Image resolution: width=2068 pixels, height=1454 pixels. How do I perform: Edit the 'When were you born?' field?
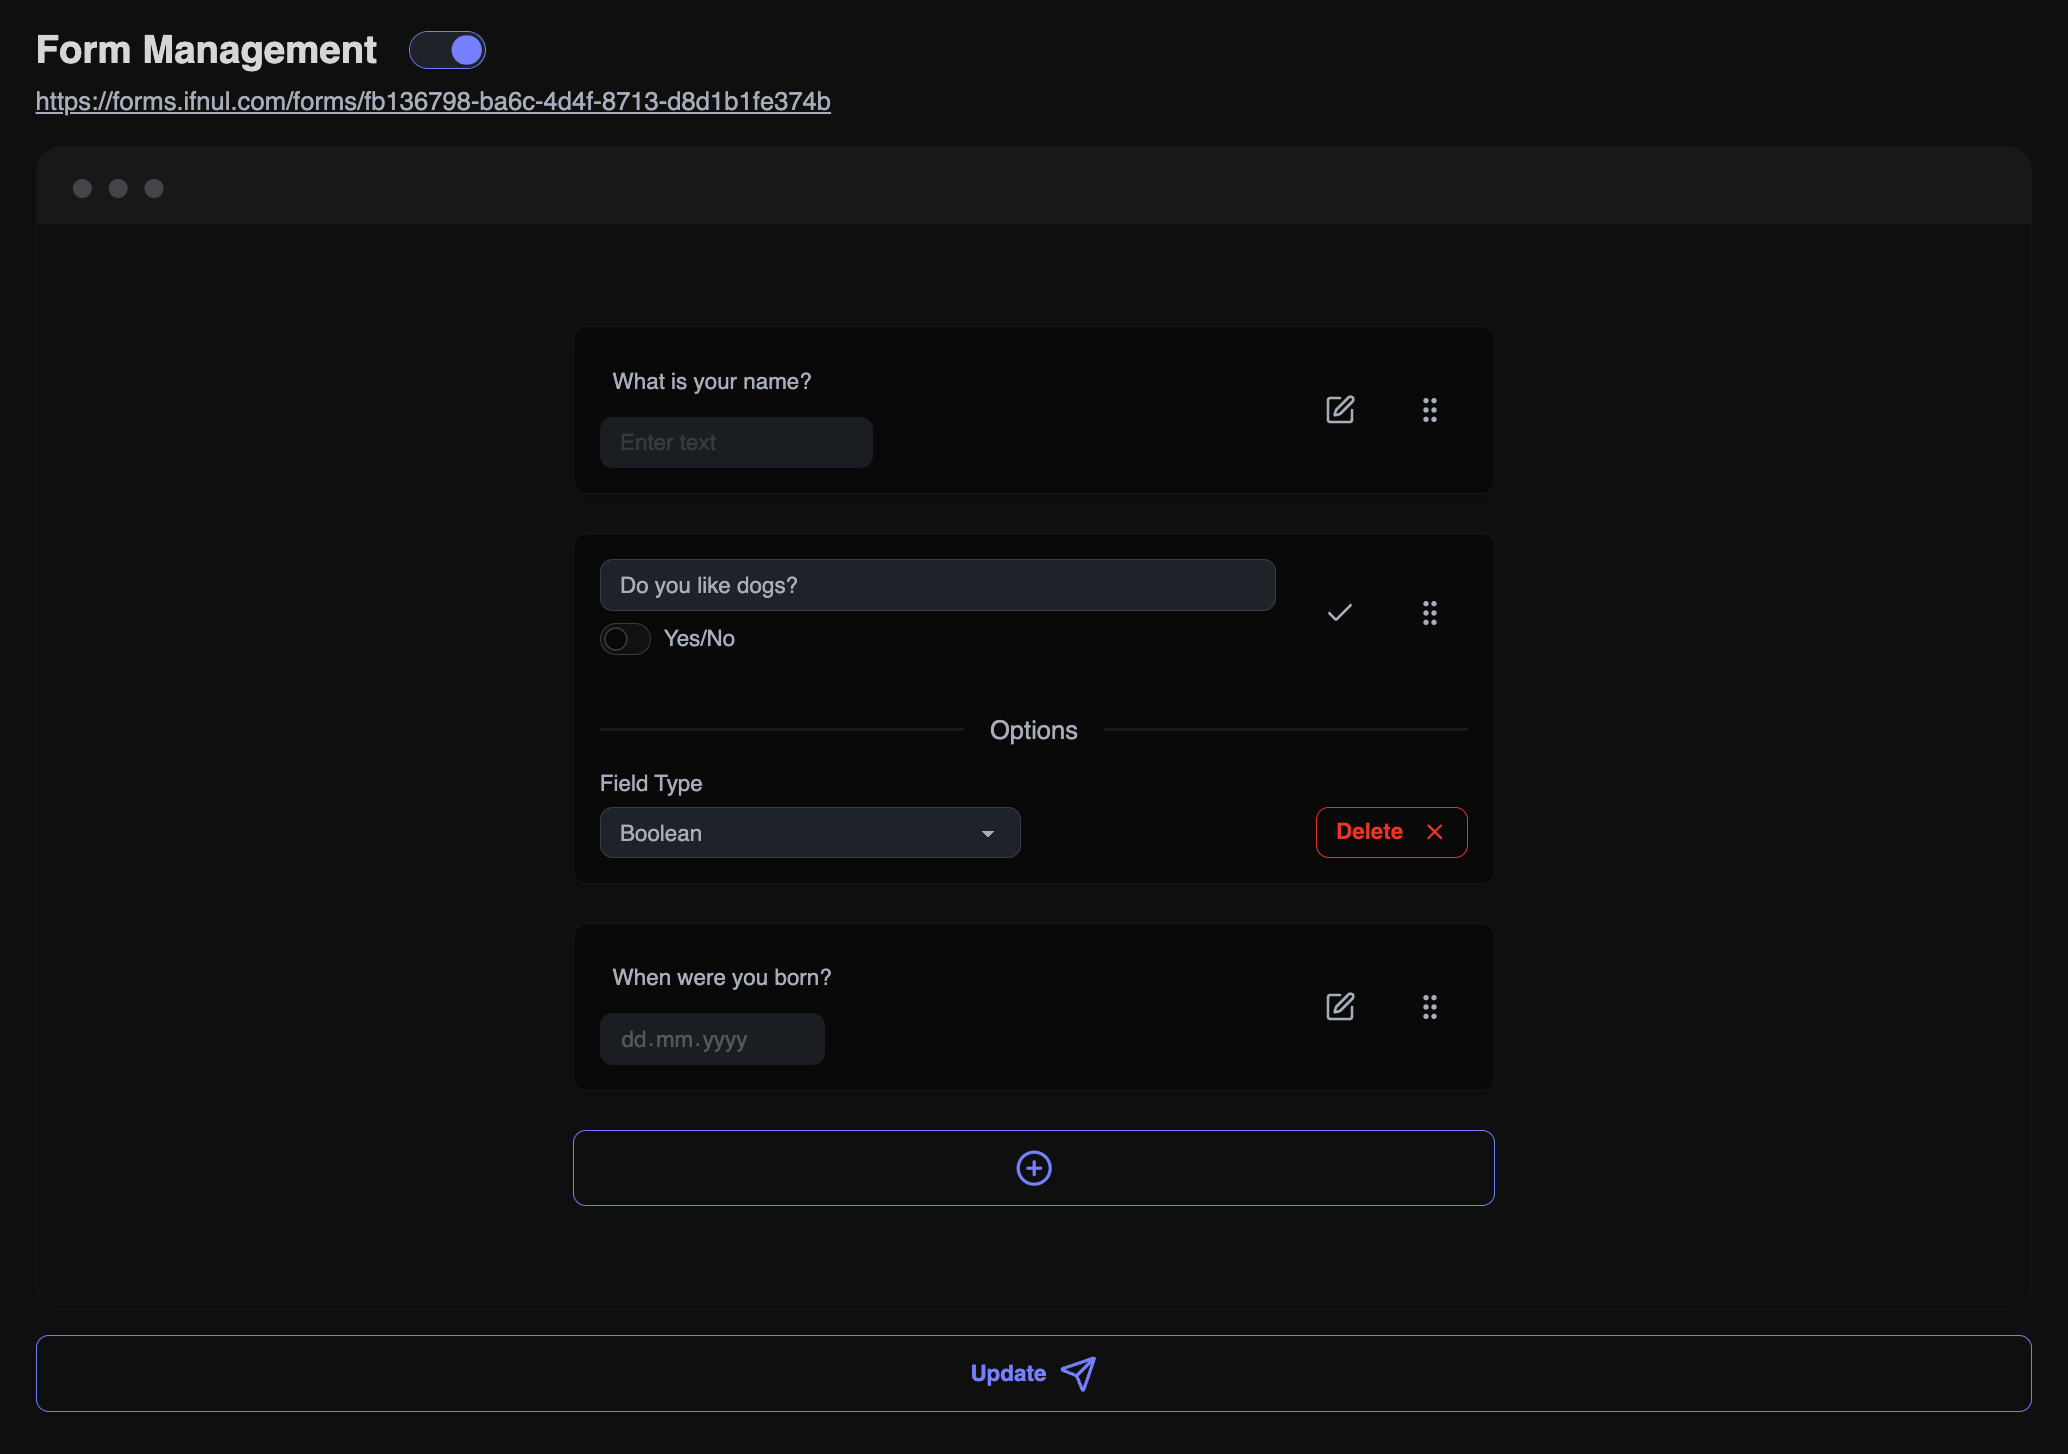click(x=1340, y=1007)
